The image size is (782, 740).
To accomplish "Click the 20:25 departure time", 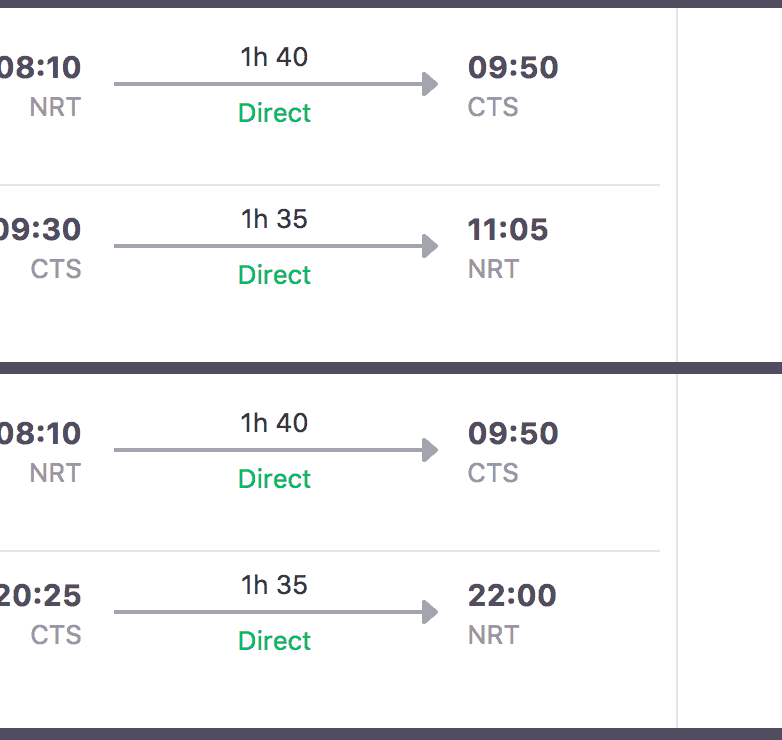I will (x=40, y=596).
